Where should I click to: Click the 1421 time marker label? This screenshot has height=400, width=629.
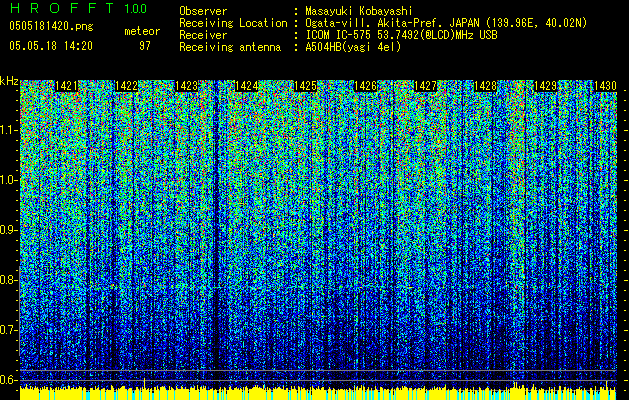(66, 86)
